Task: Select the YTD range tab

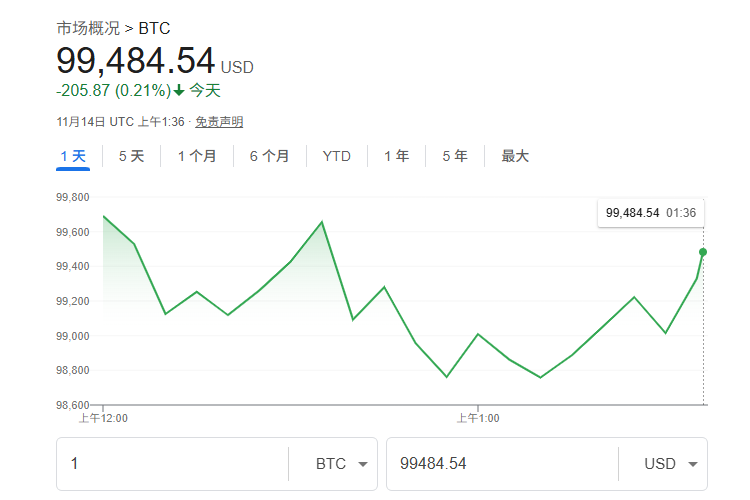Action: (336, 156)
